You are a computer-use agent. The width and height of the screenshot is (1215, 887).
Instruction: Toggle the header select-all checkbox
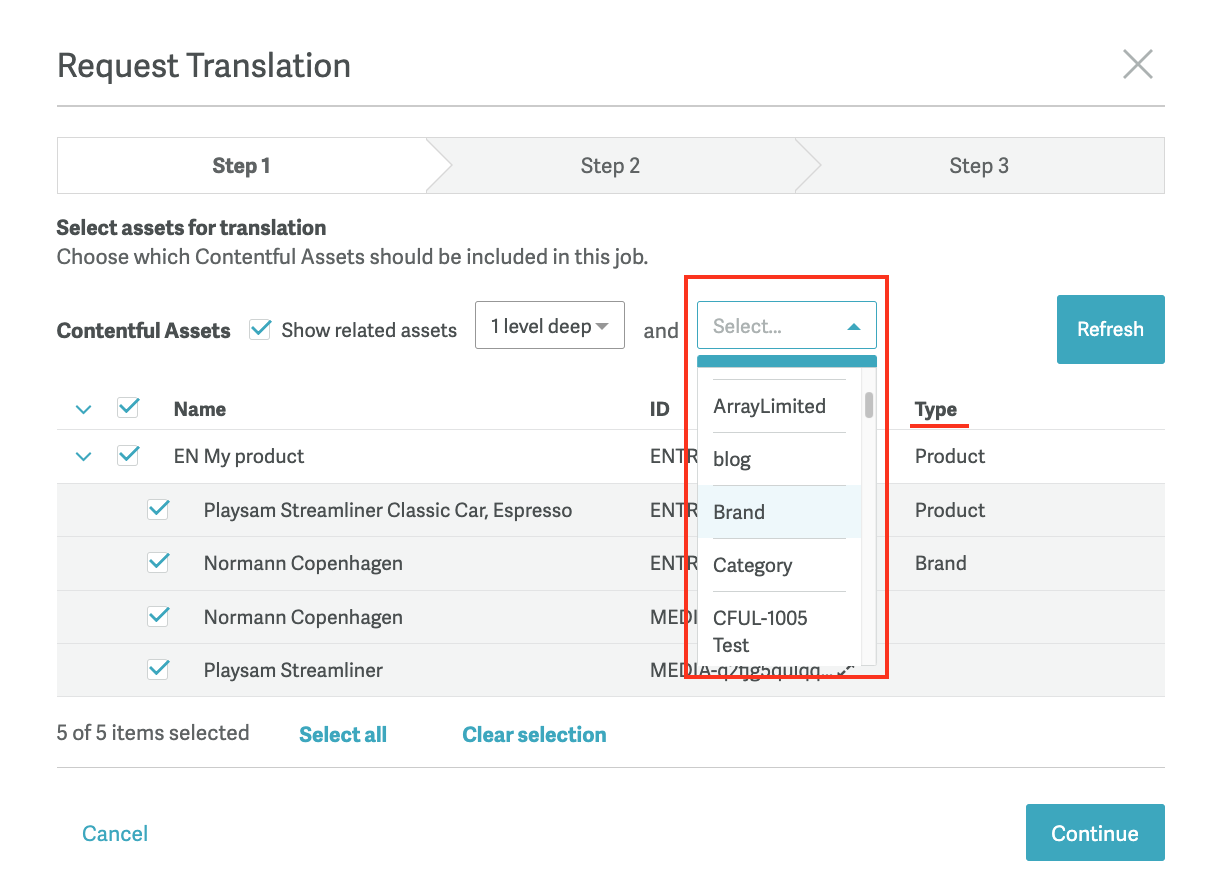point(128,407)
